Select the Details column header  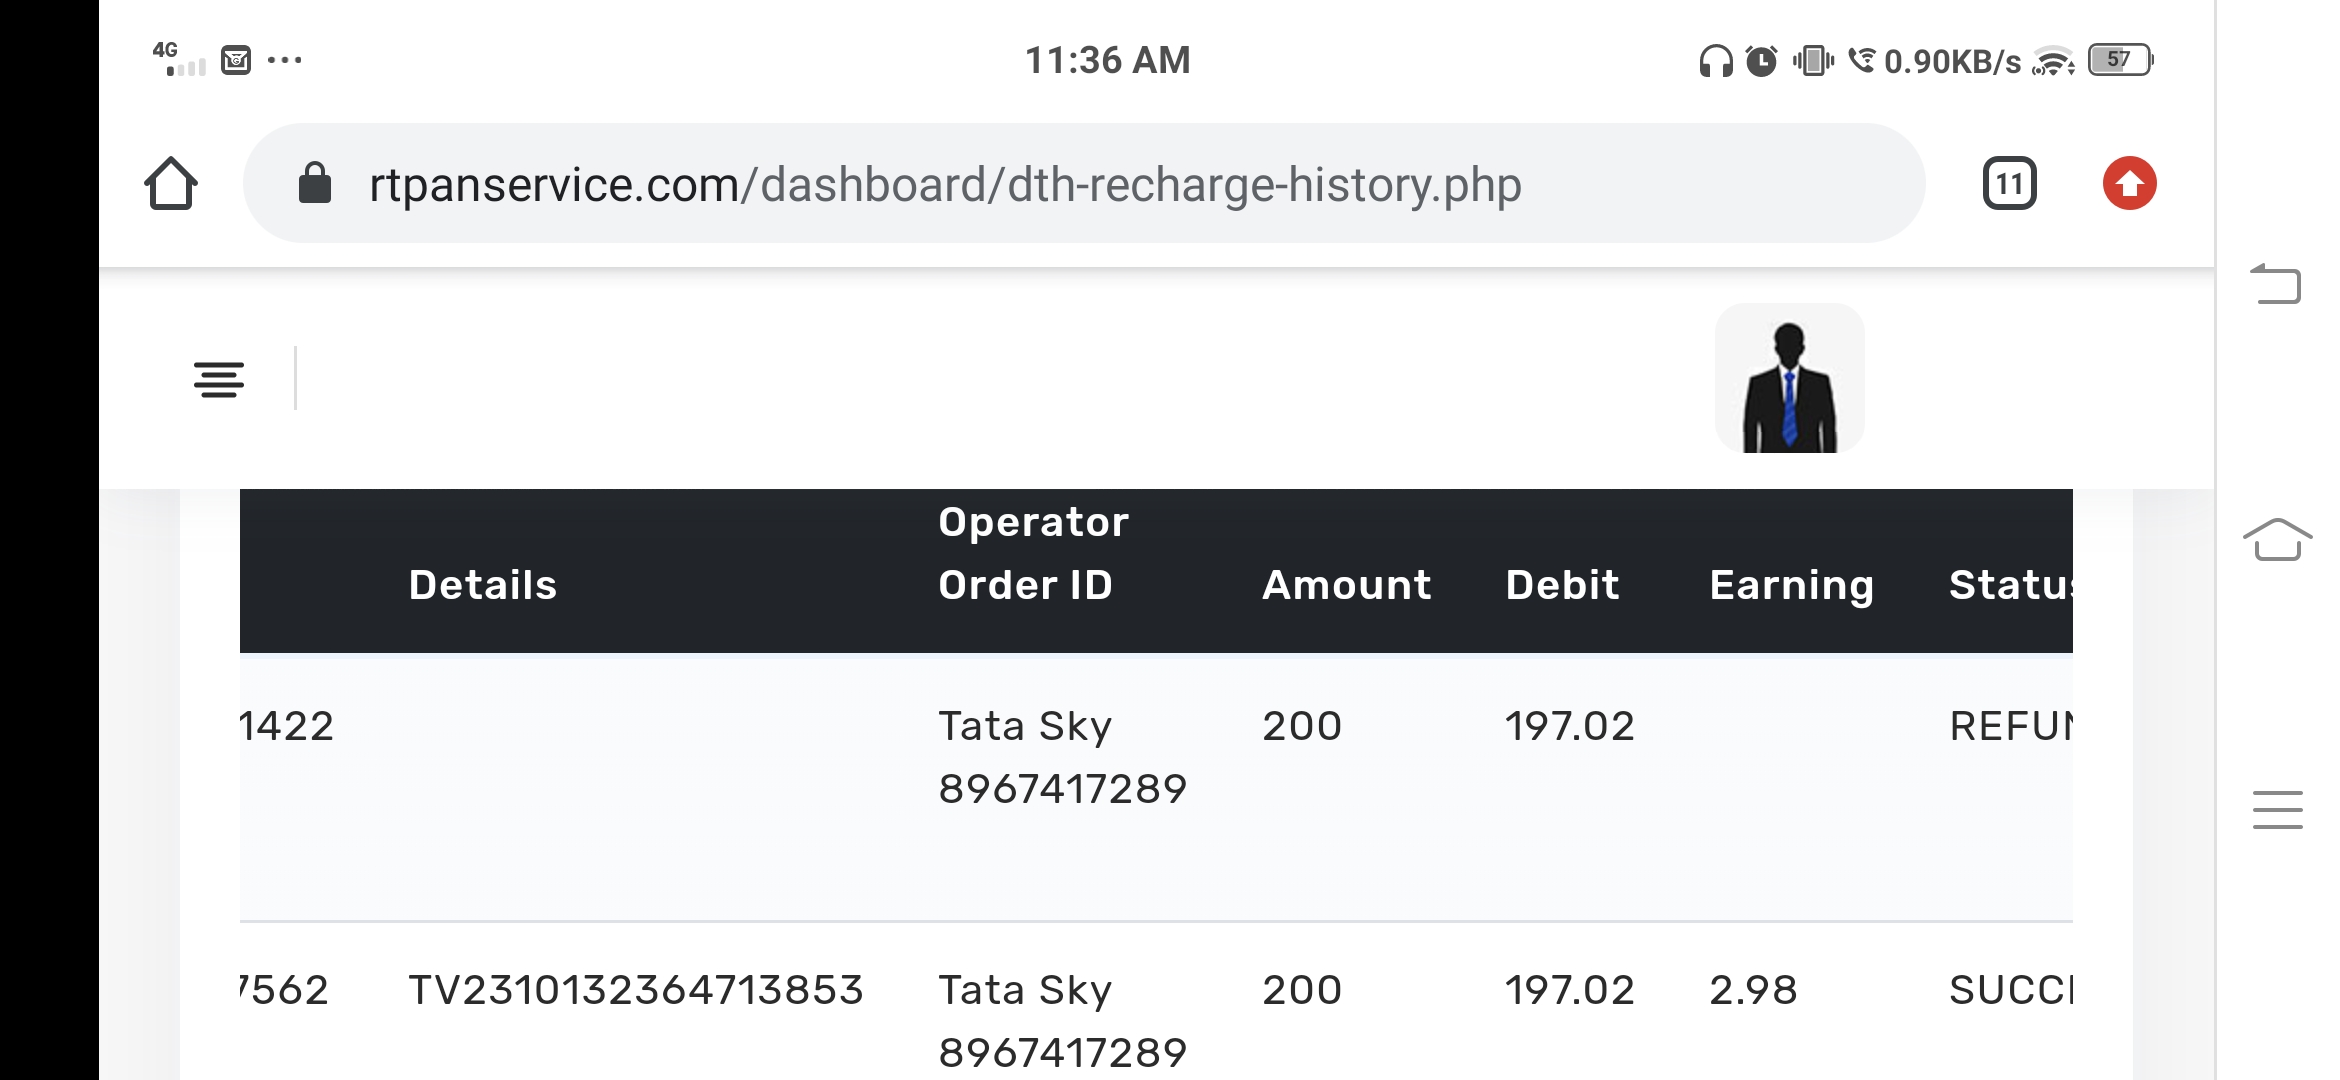tap(483, 585)
